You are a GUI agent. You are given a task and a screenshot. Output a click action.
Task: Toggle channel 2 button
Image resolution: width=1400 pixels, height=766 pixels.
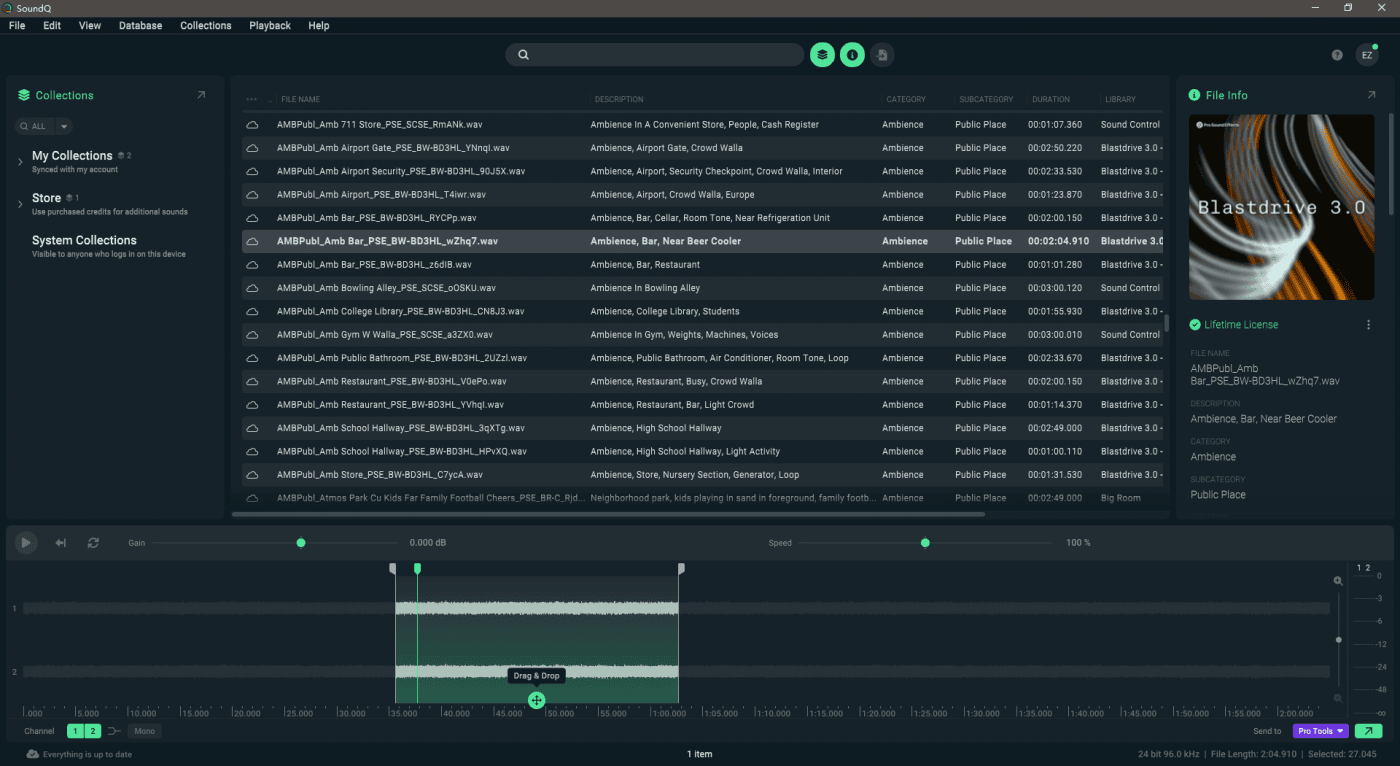tap(92, 731)
